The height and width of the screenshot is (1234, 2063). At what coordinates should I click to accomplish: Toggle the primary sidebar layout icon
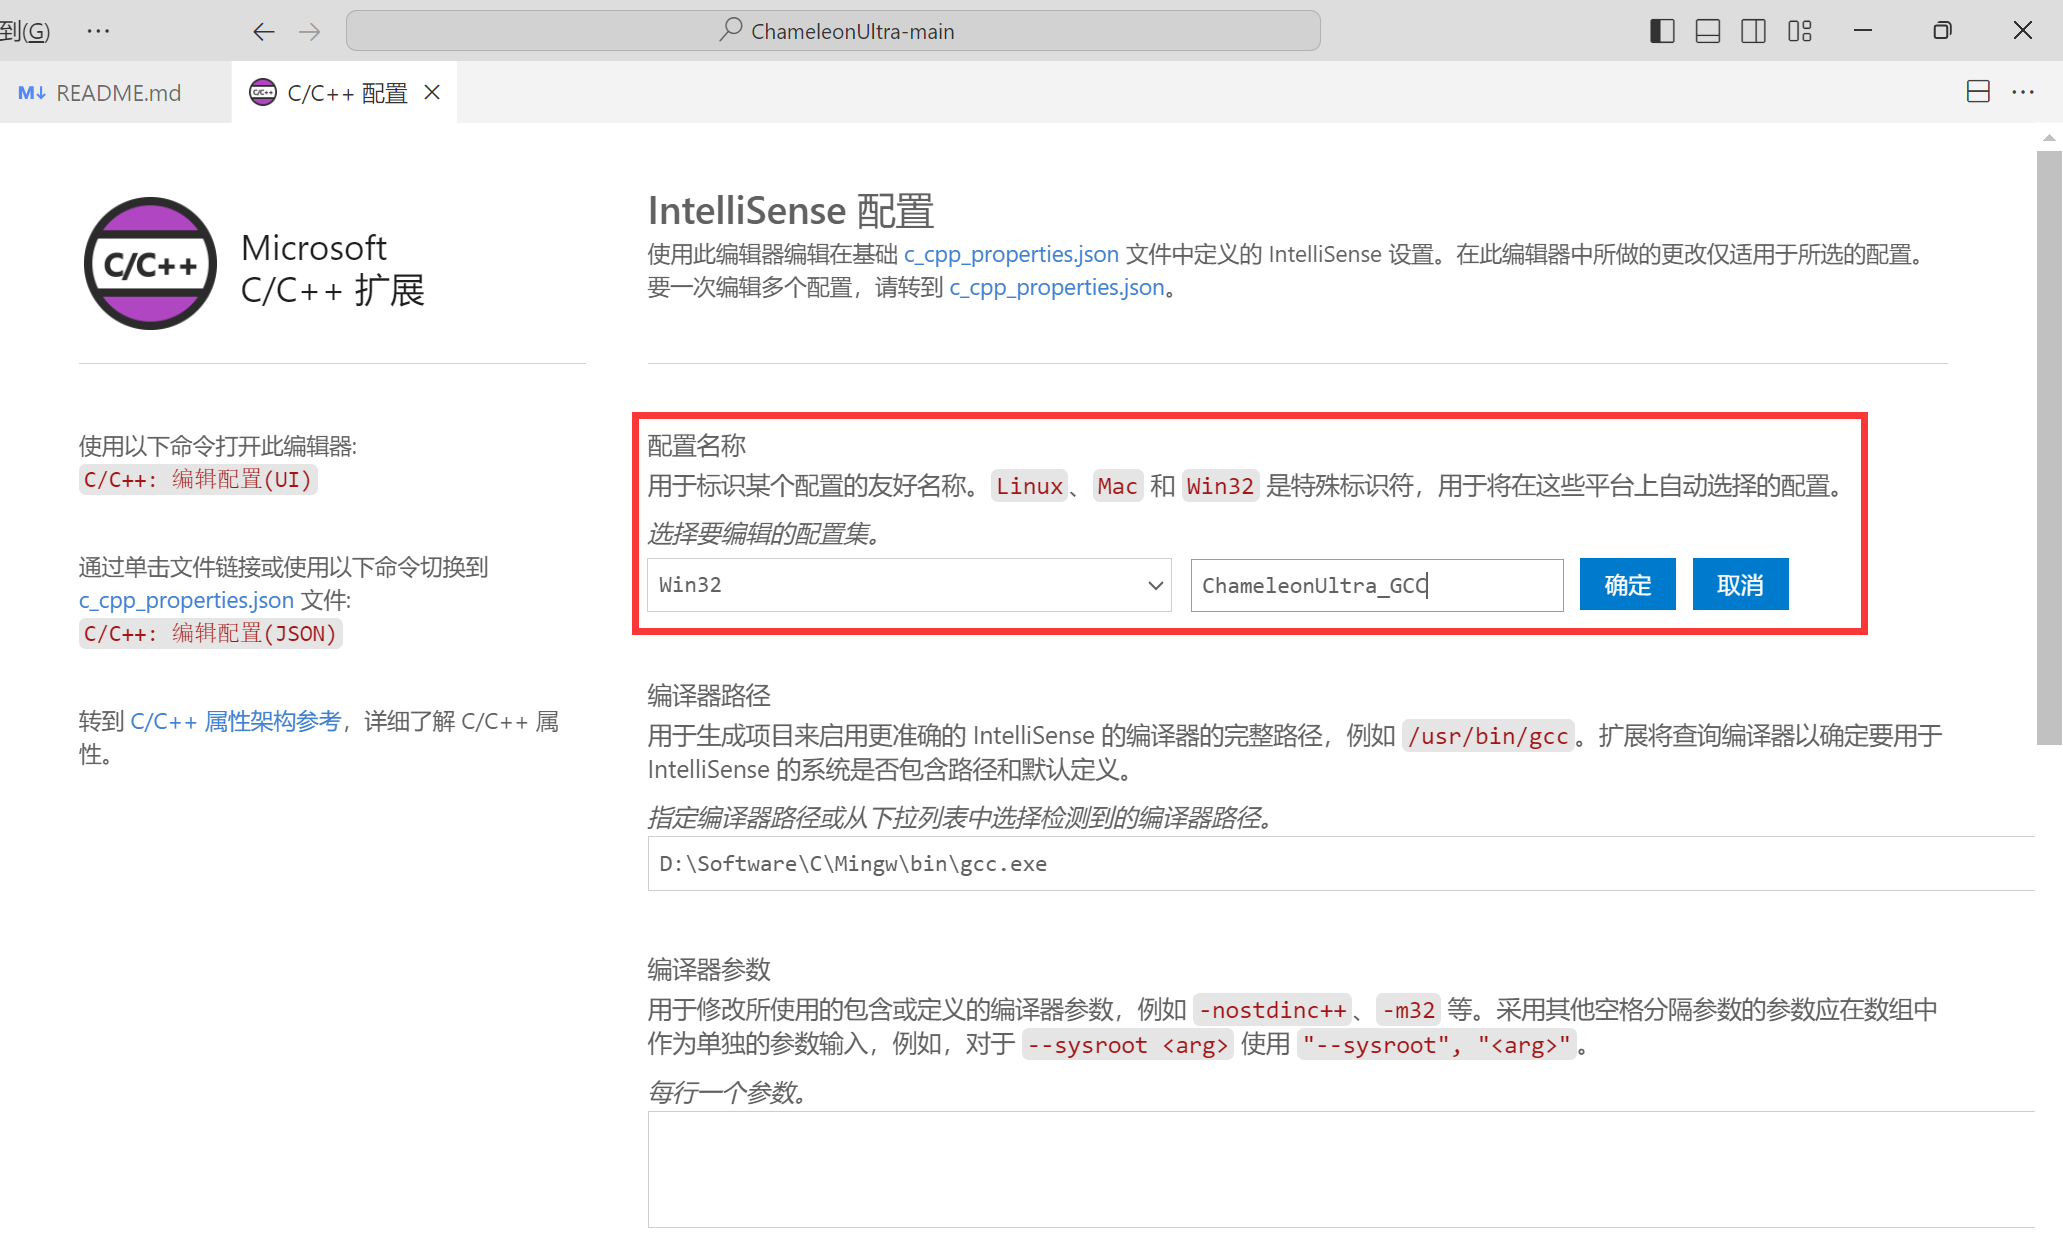[1662, 31]
